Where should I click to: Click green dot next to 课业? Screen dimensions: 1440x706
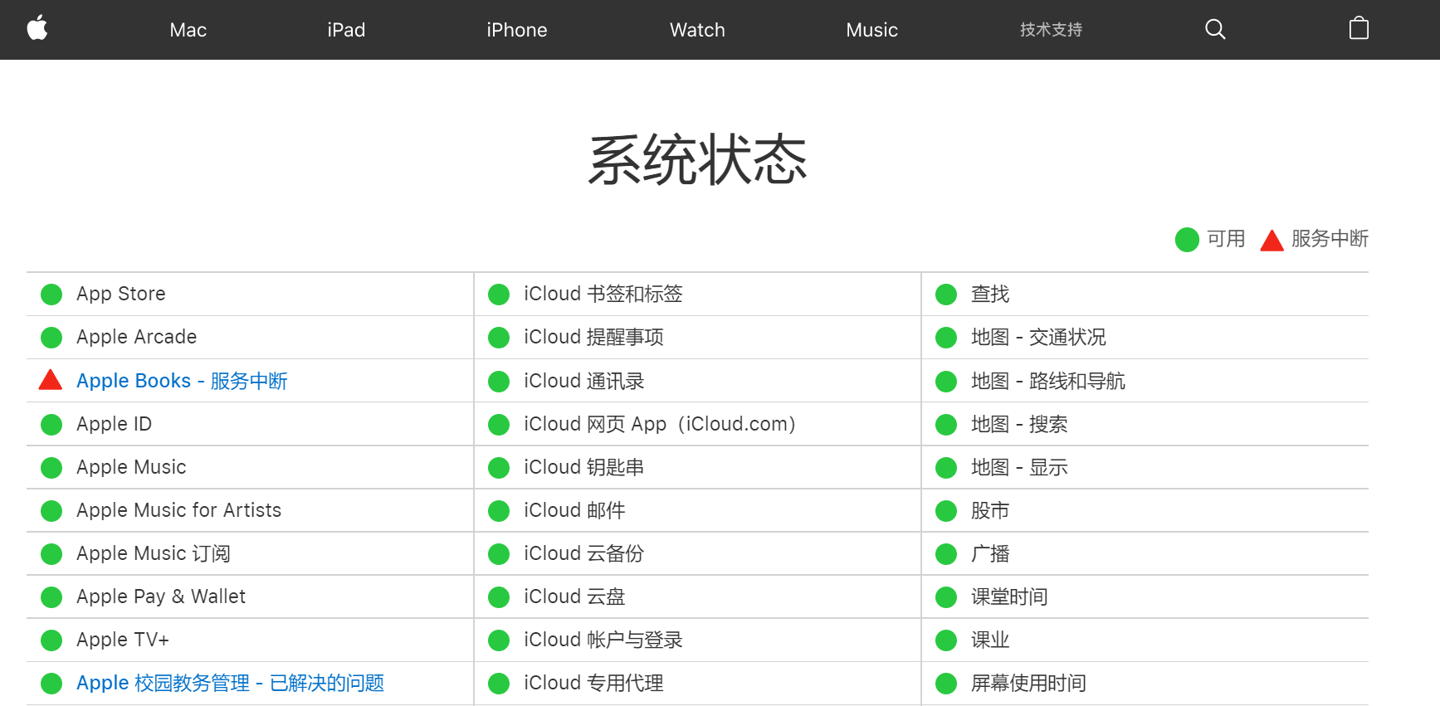pos(946,640)
